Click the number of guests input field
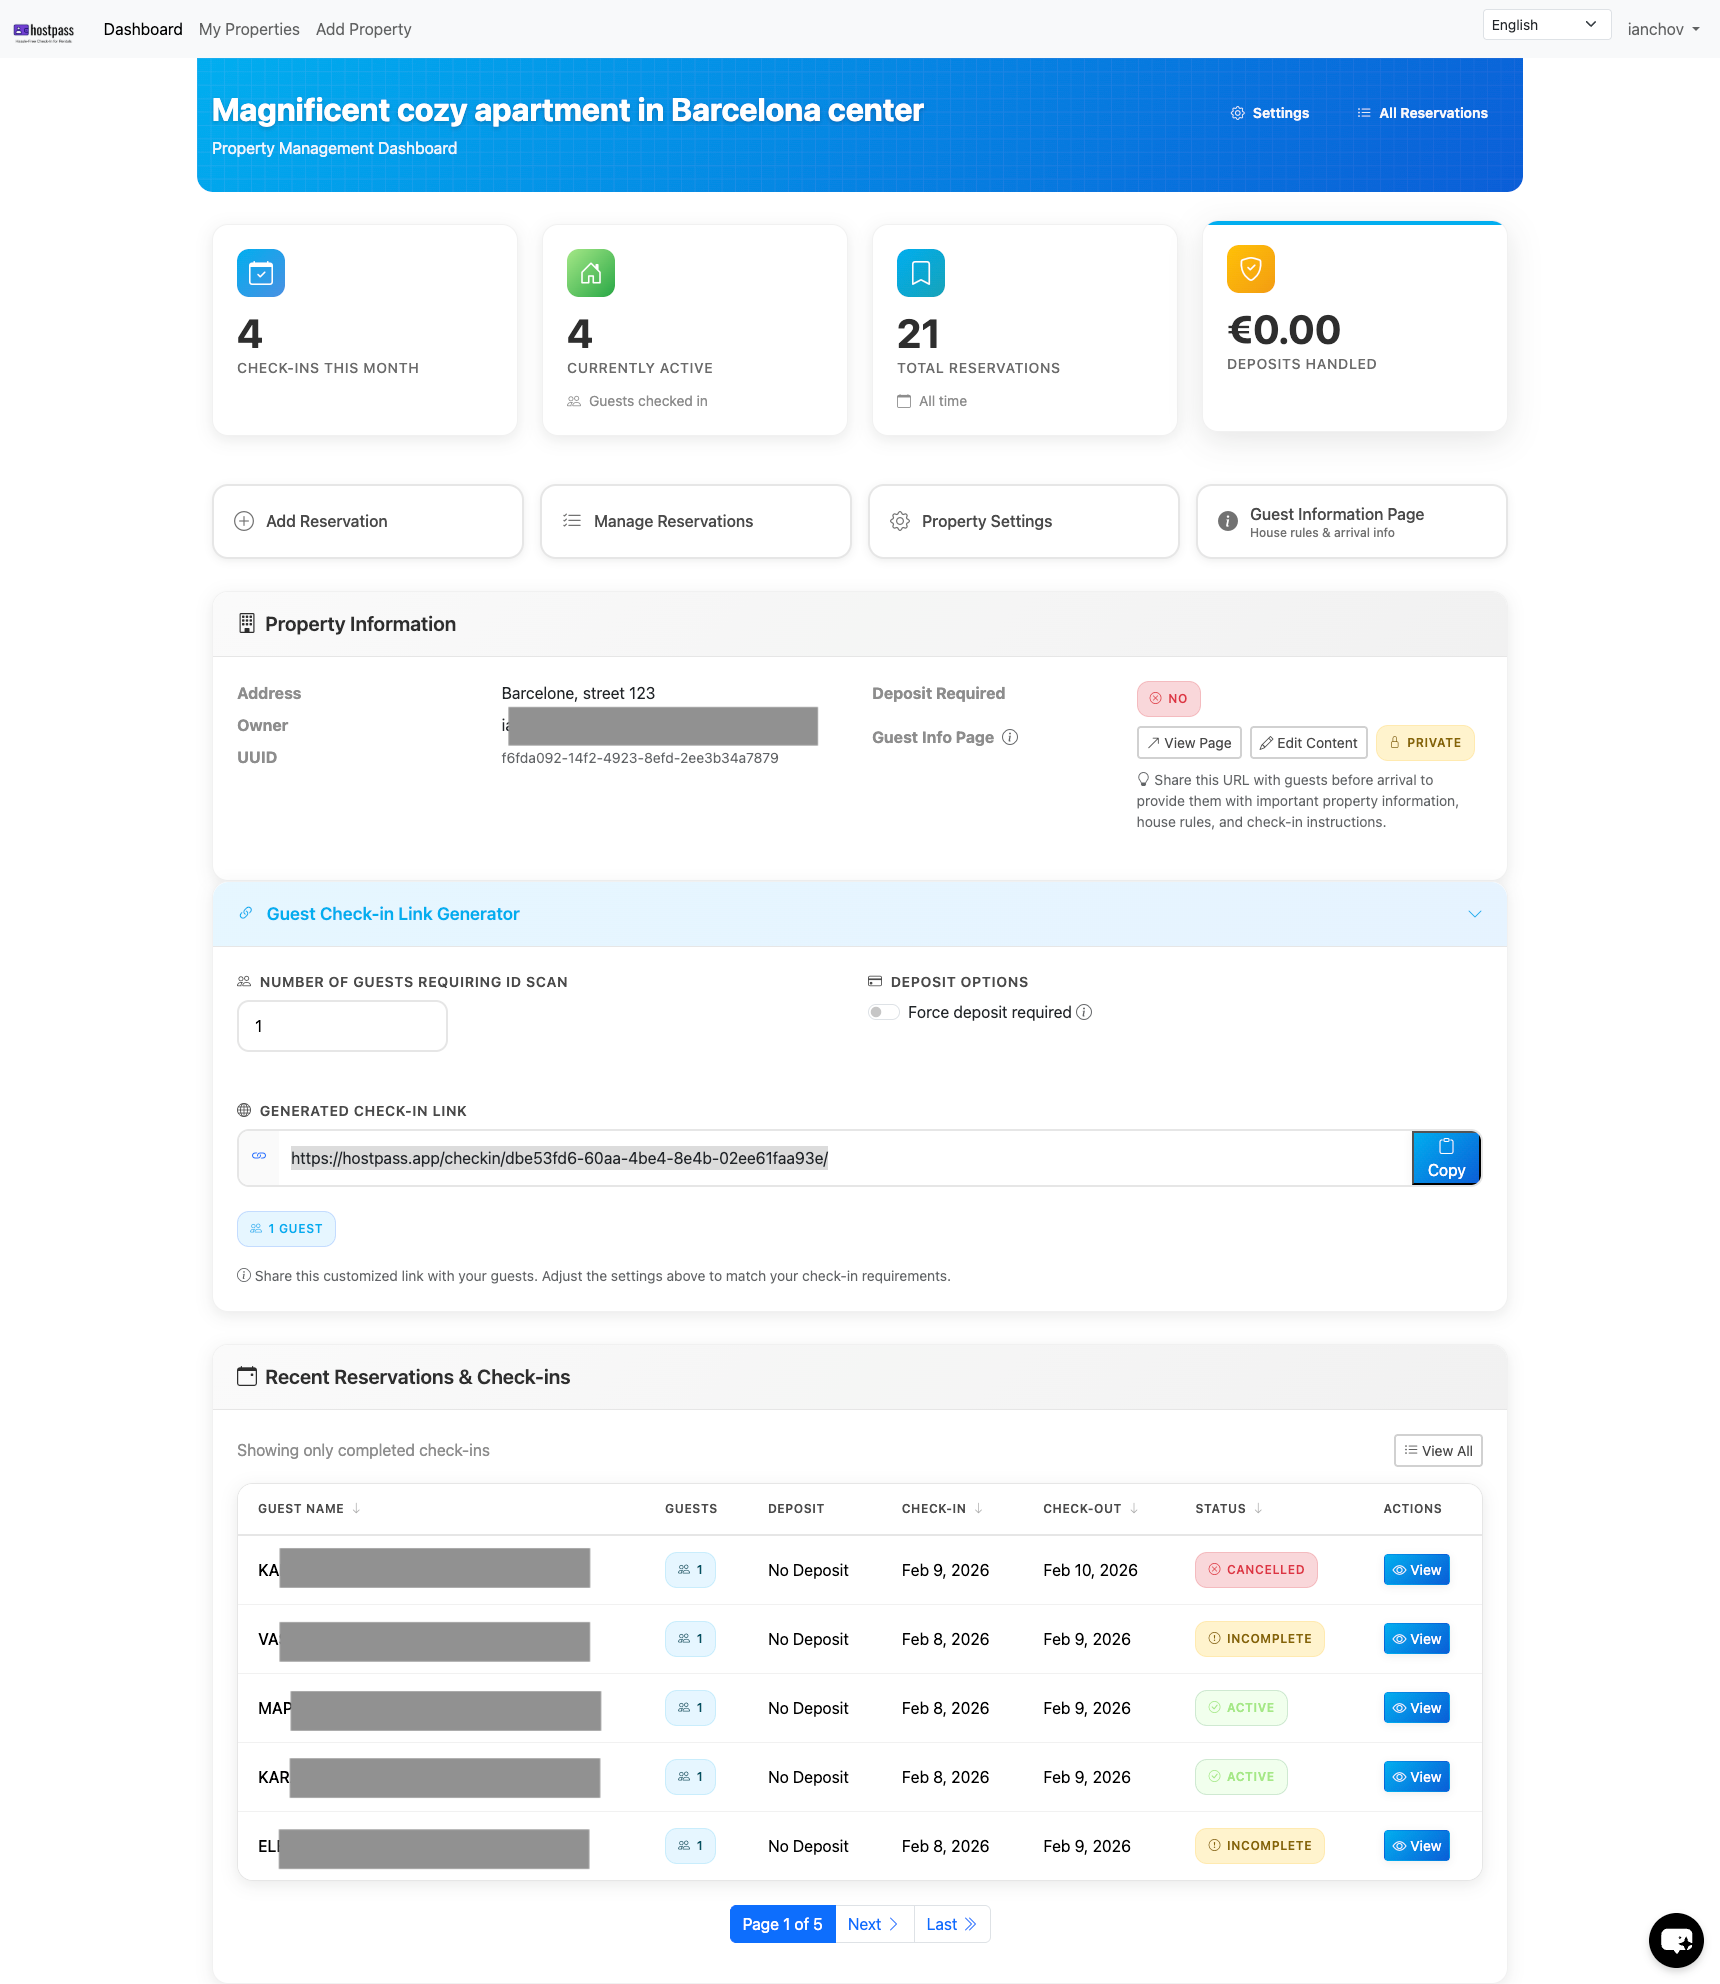Viewport: 1720px width, 1984px height. (342, 1026)
